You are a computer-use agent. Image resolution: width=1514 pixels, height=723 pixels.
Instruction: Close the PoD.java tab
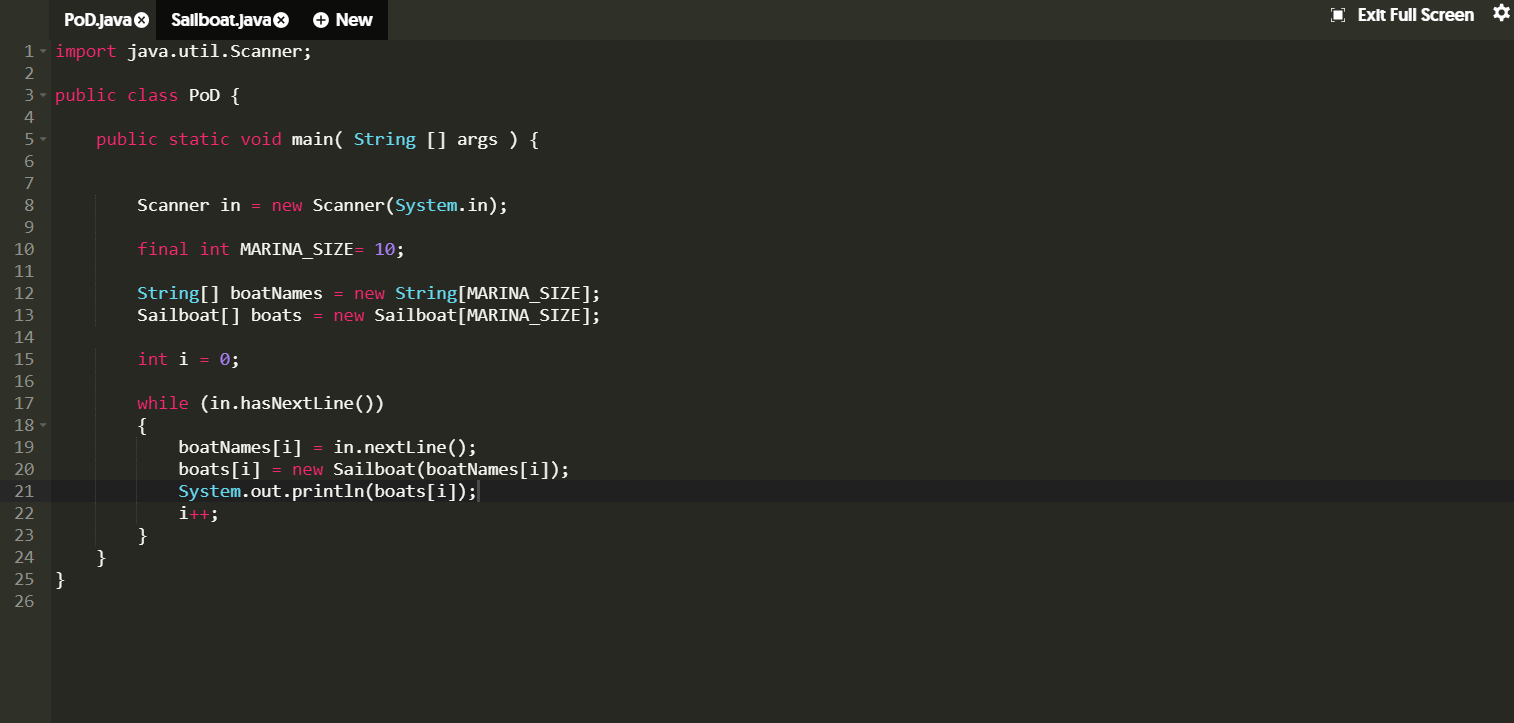point(142,20)
